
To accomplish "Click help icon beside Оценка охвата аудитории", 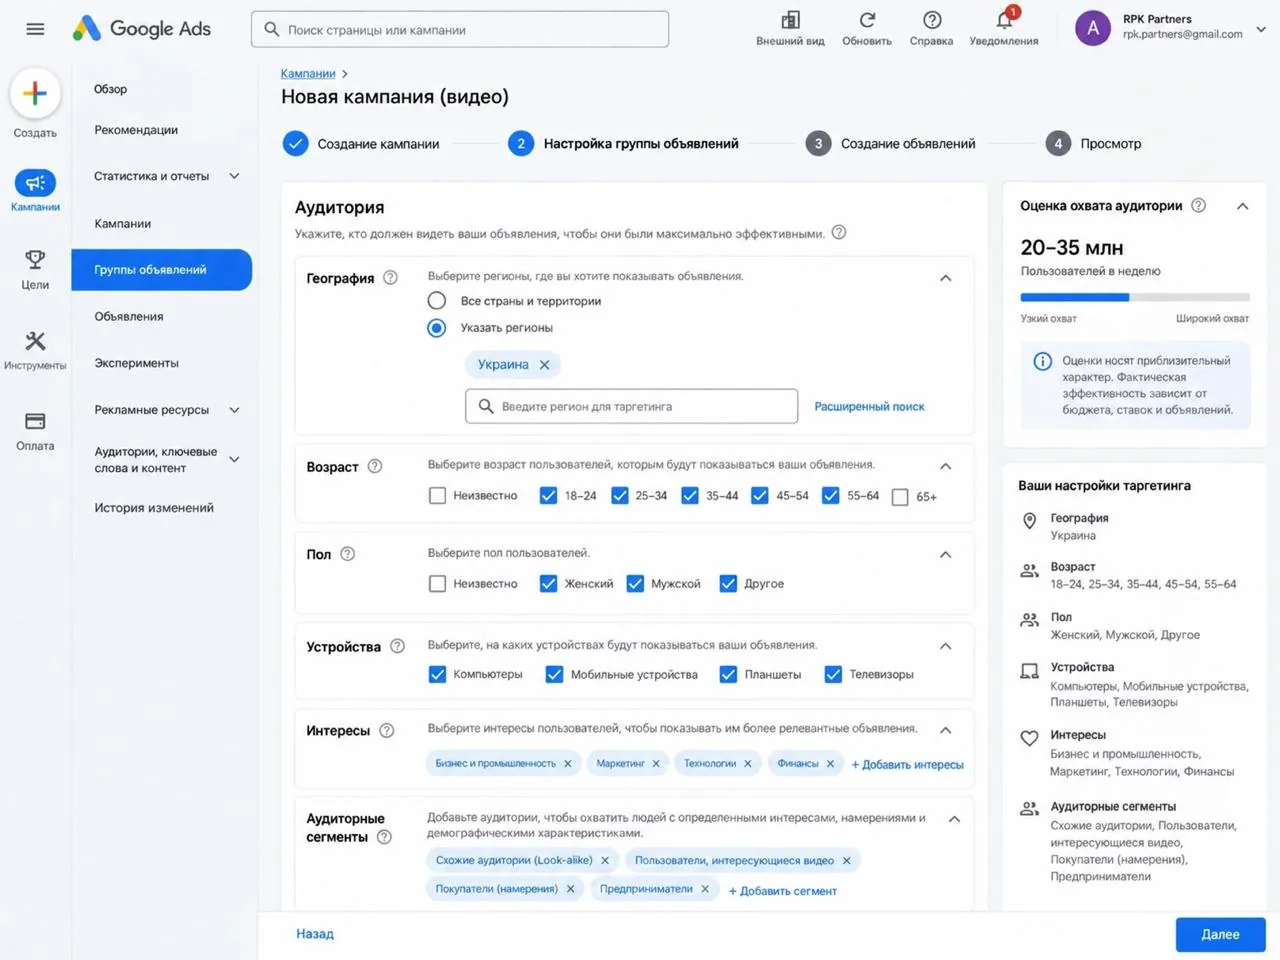I will [x=1198, y=205].
